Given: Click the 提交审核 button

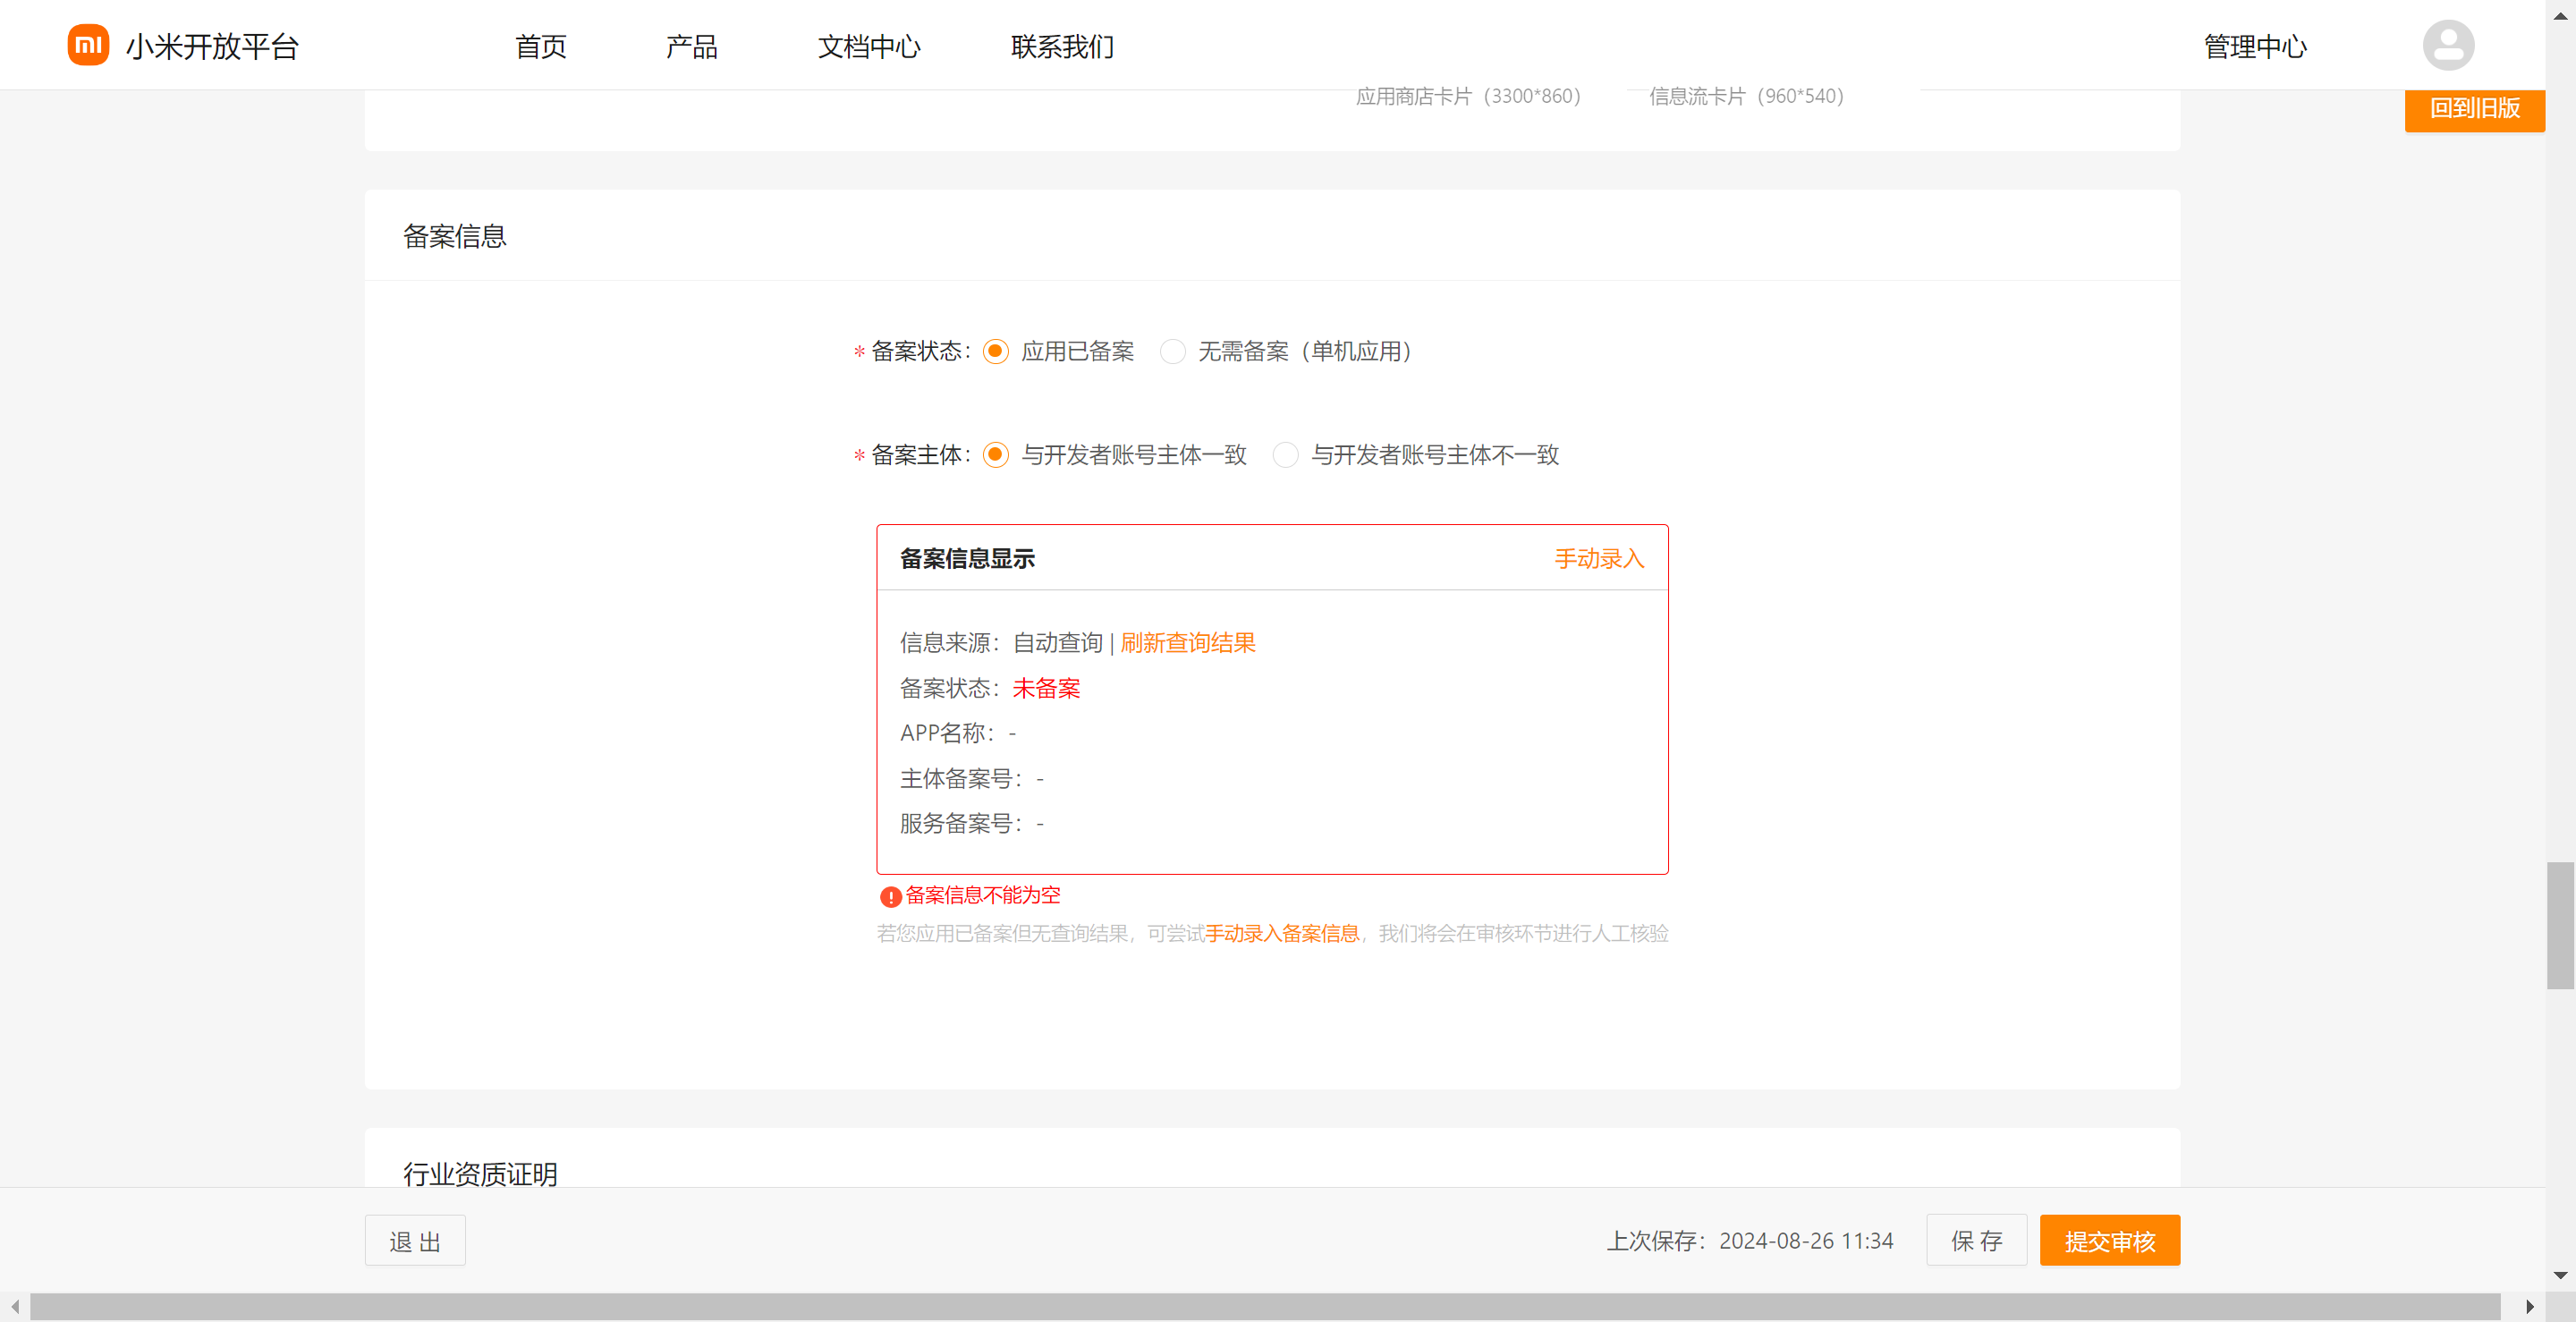Looking at the screenshot, I should click(2109, 1240).
